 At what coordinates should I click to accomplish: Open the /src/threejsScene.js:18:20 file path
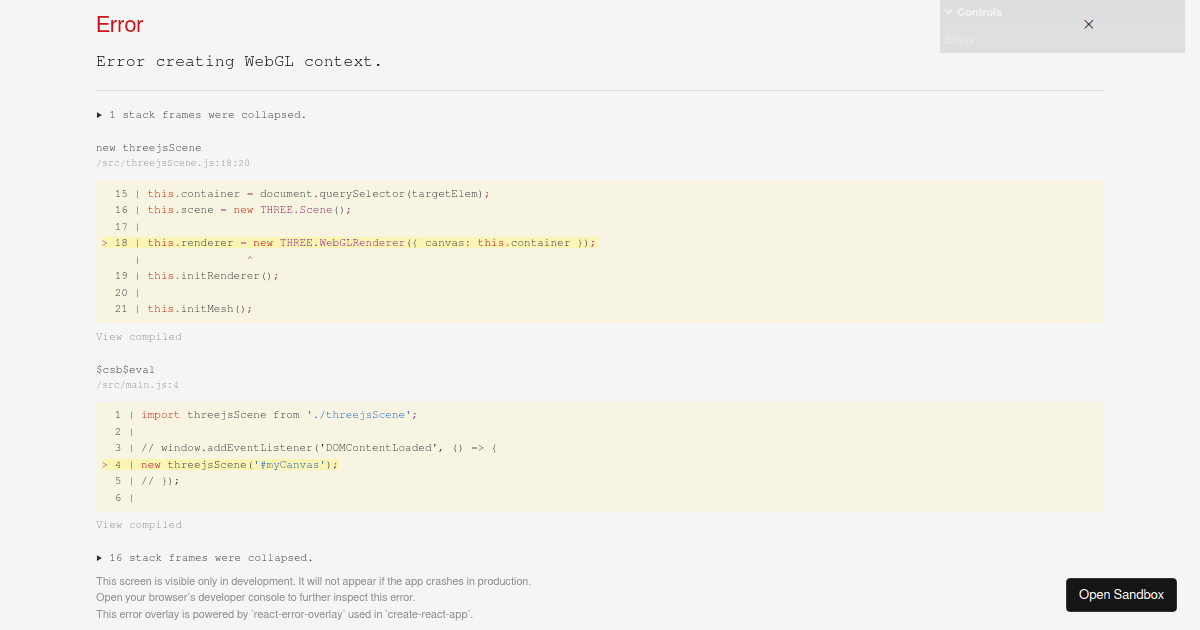coord(172,163)
